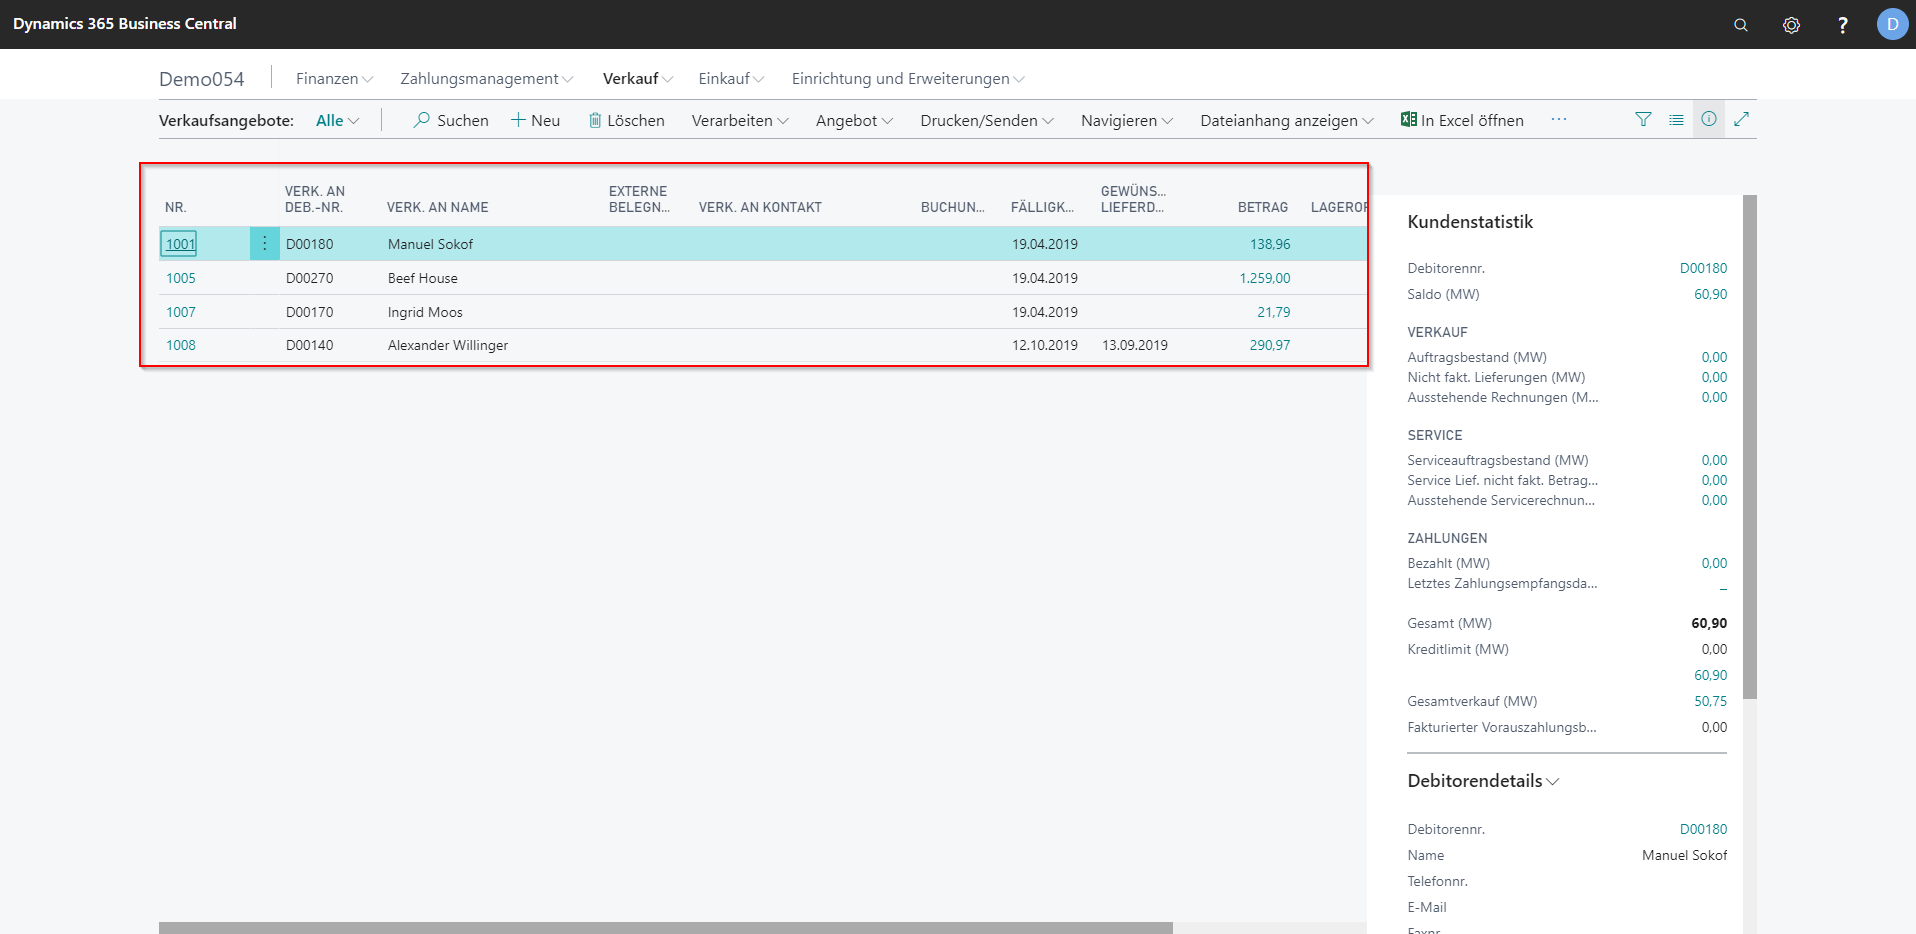Toggle the FactBox info pane icon
This screenshot has width=1916, height=934.
click(x=1709, y=119)
